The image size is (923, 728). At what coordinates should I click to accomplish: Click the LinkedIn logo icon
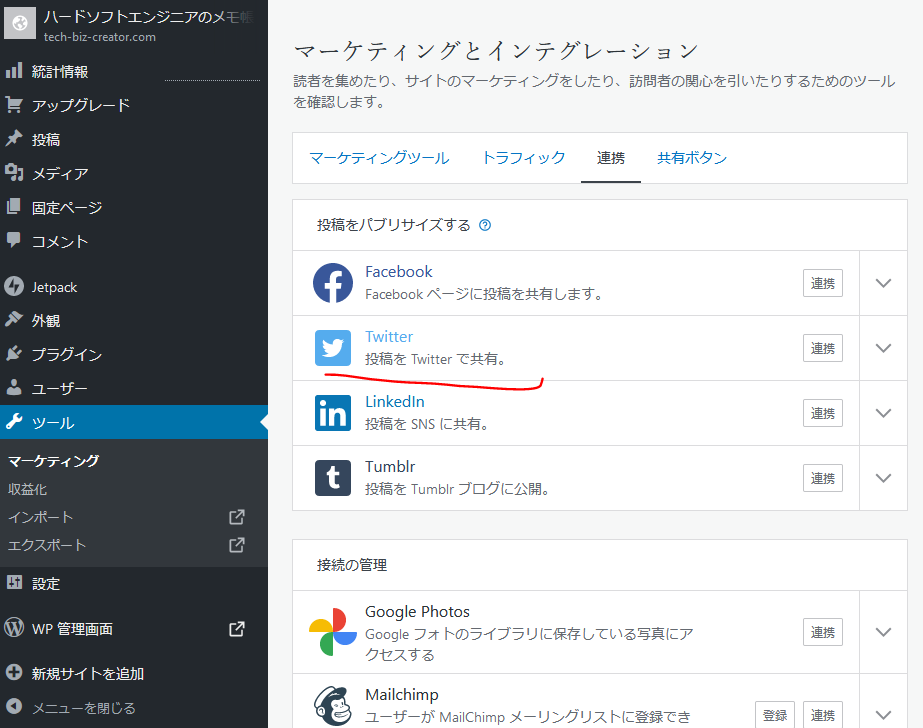(x=333, y=413)
